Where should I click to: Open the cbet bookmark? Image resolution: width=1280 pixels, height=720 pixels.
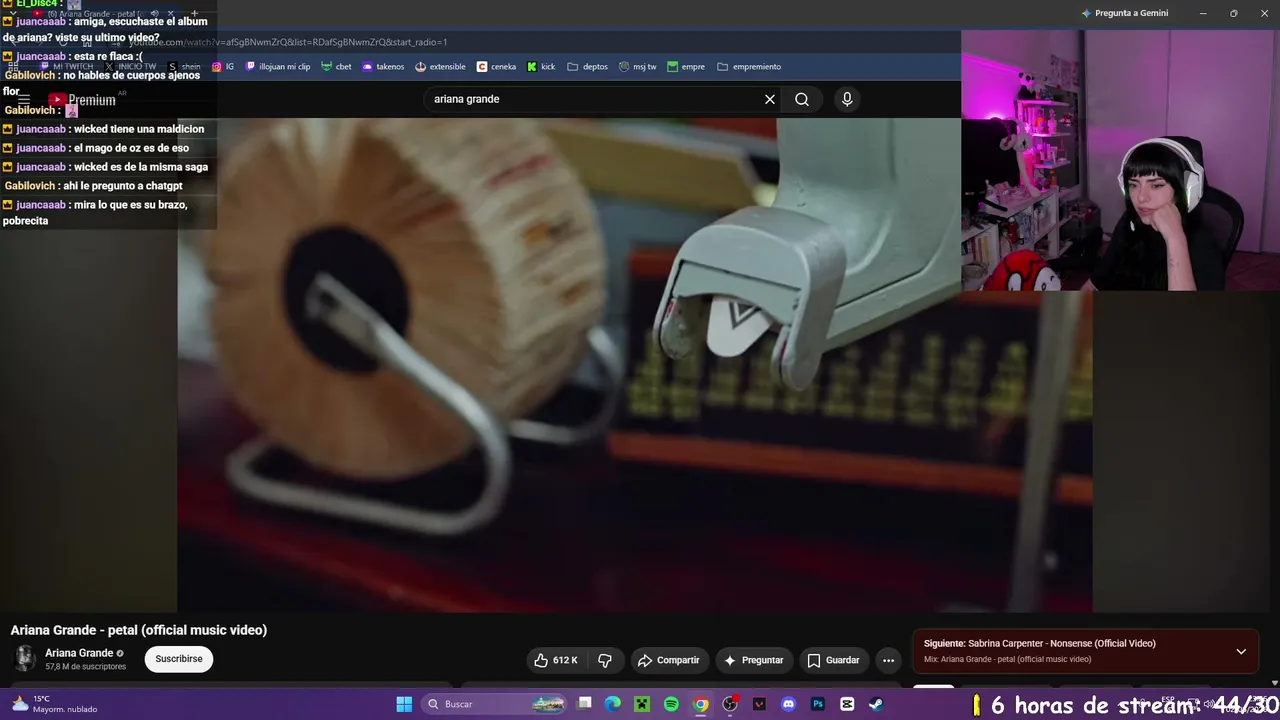click(x=336, y=67)
